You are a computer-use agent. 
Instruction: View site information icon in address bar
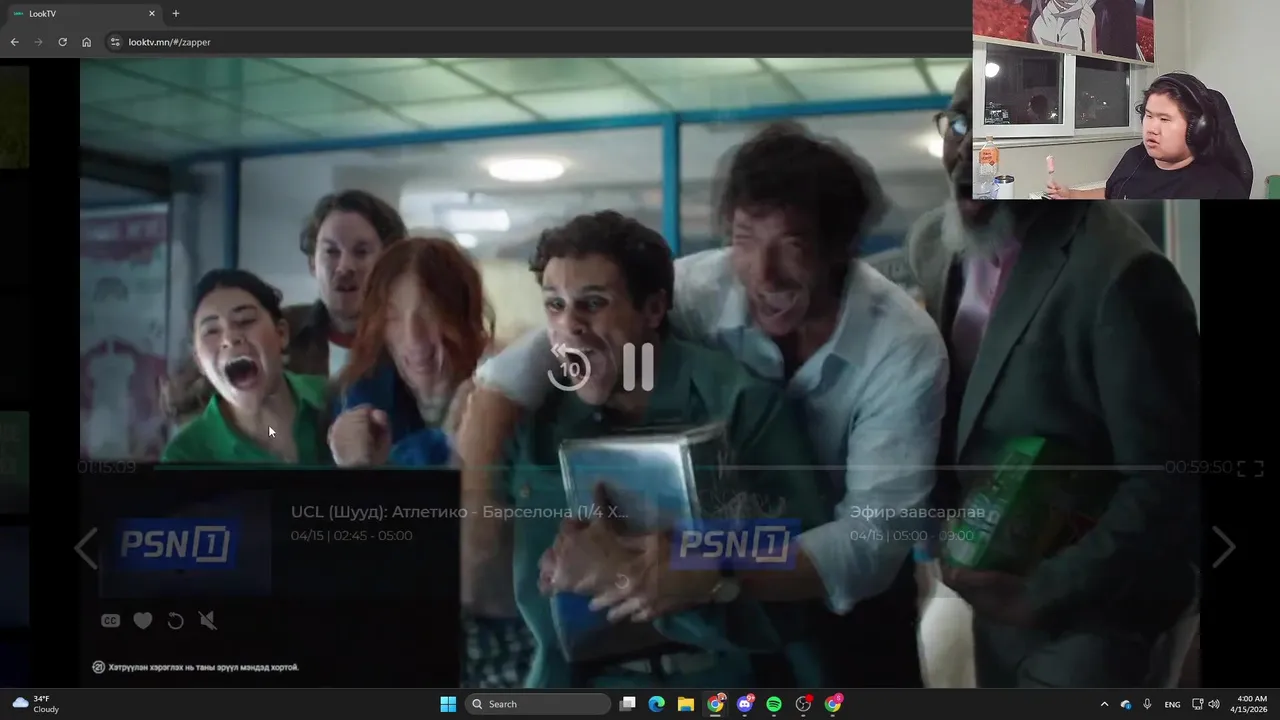pyautogui.click(x=115, y=42)
